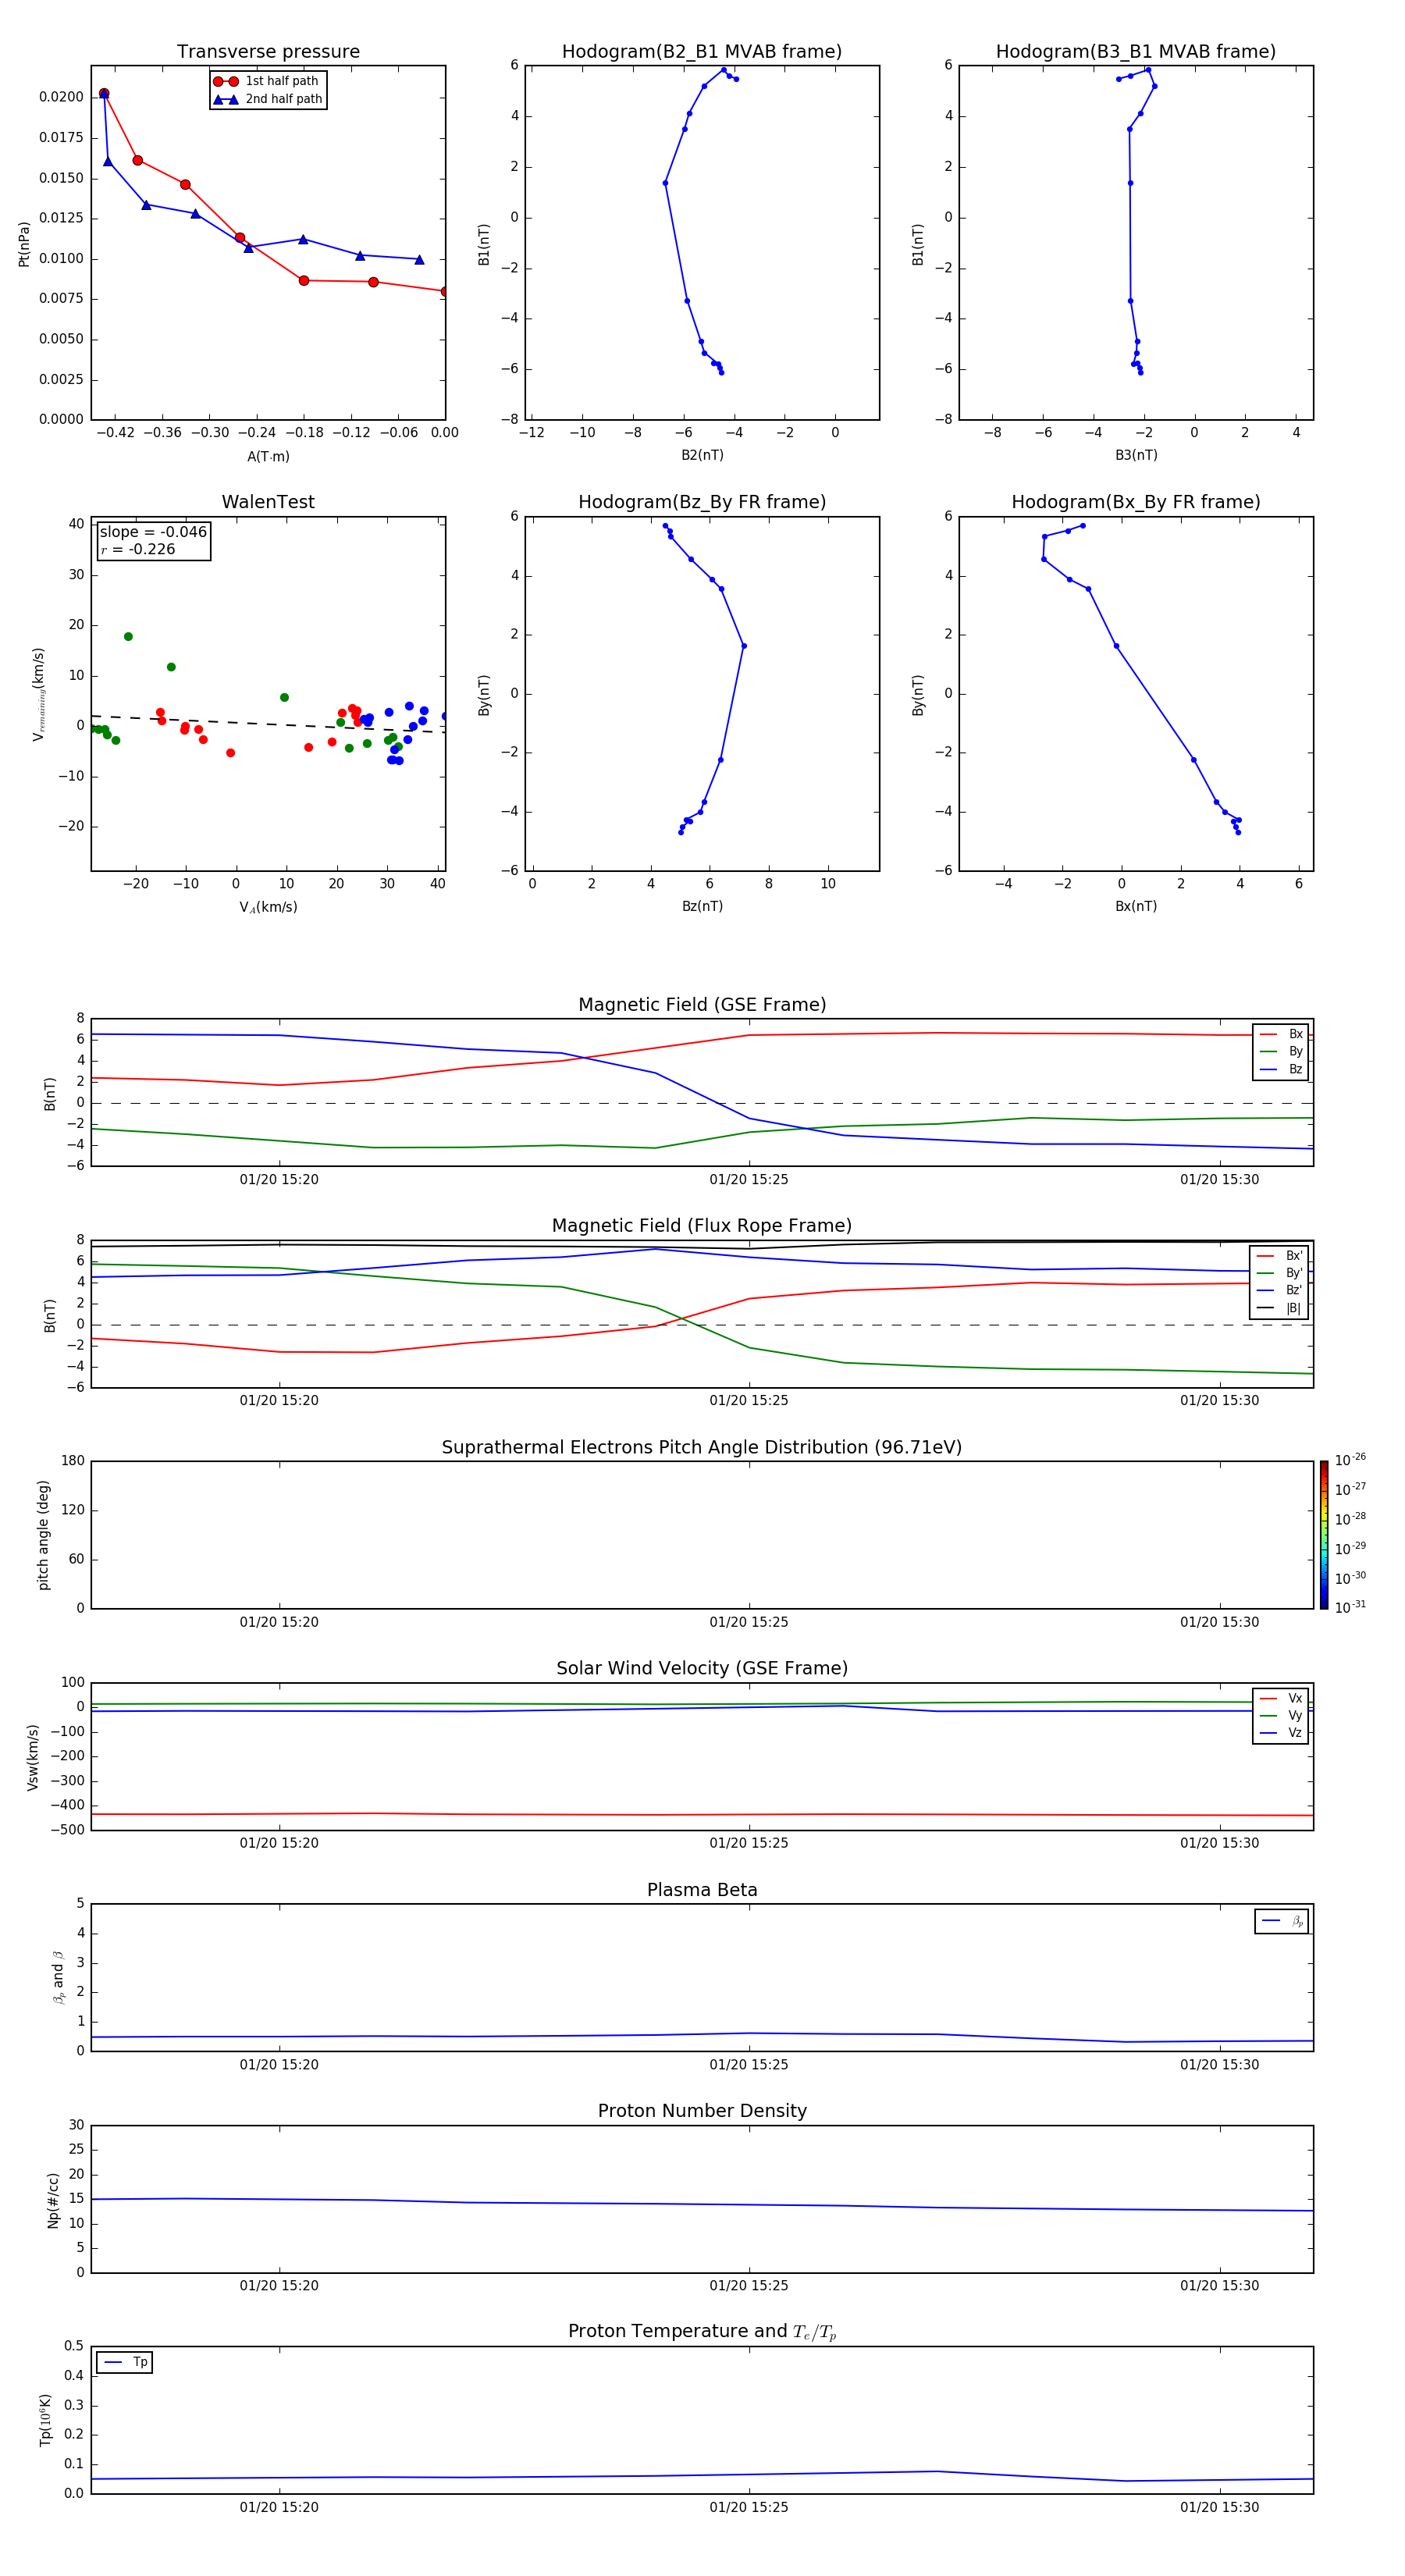Click 'Magnetic Field (Flux Rope Frame)' title

[702, 1226]
